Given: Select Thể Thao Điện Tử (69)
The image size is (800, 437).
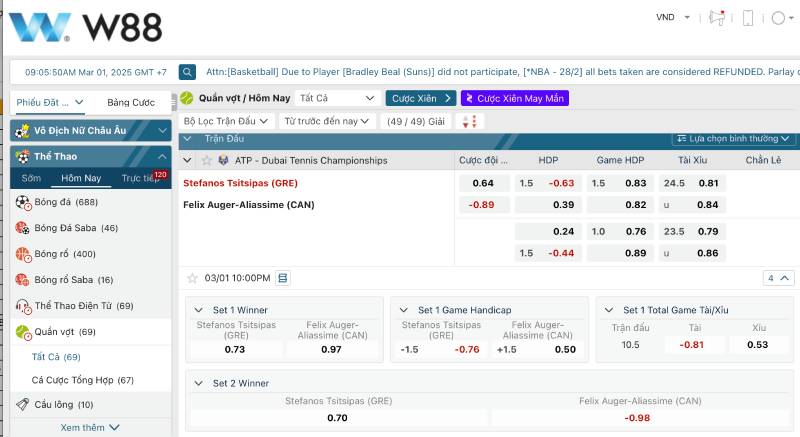Looking at the screenshot, I should (90, 306).
